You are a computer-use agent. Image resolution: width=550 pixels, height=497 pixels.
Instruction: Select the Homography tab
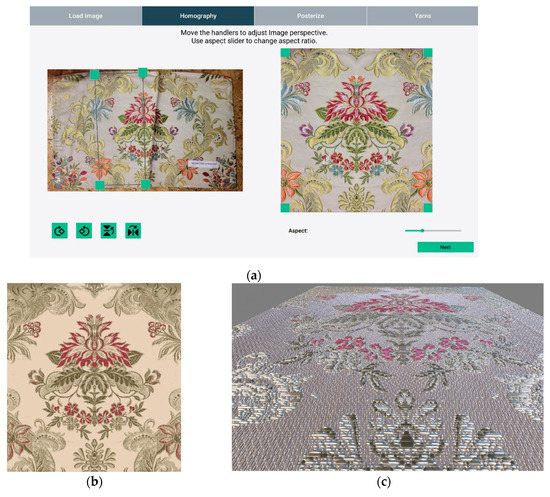point(198,16)
